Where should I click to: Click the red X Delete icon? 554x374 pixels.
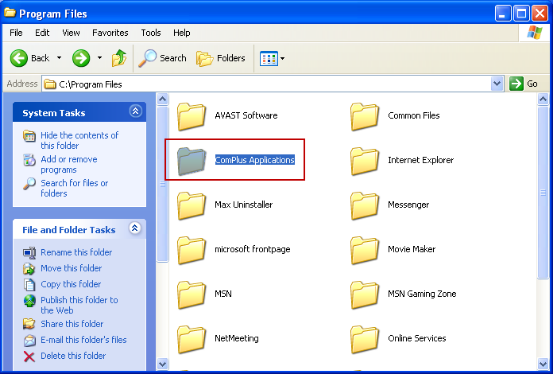tap(29, 356)
